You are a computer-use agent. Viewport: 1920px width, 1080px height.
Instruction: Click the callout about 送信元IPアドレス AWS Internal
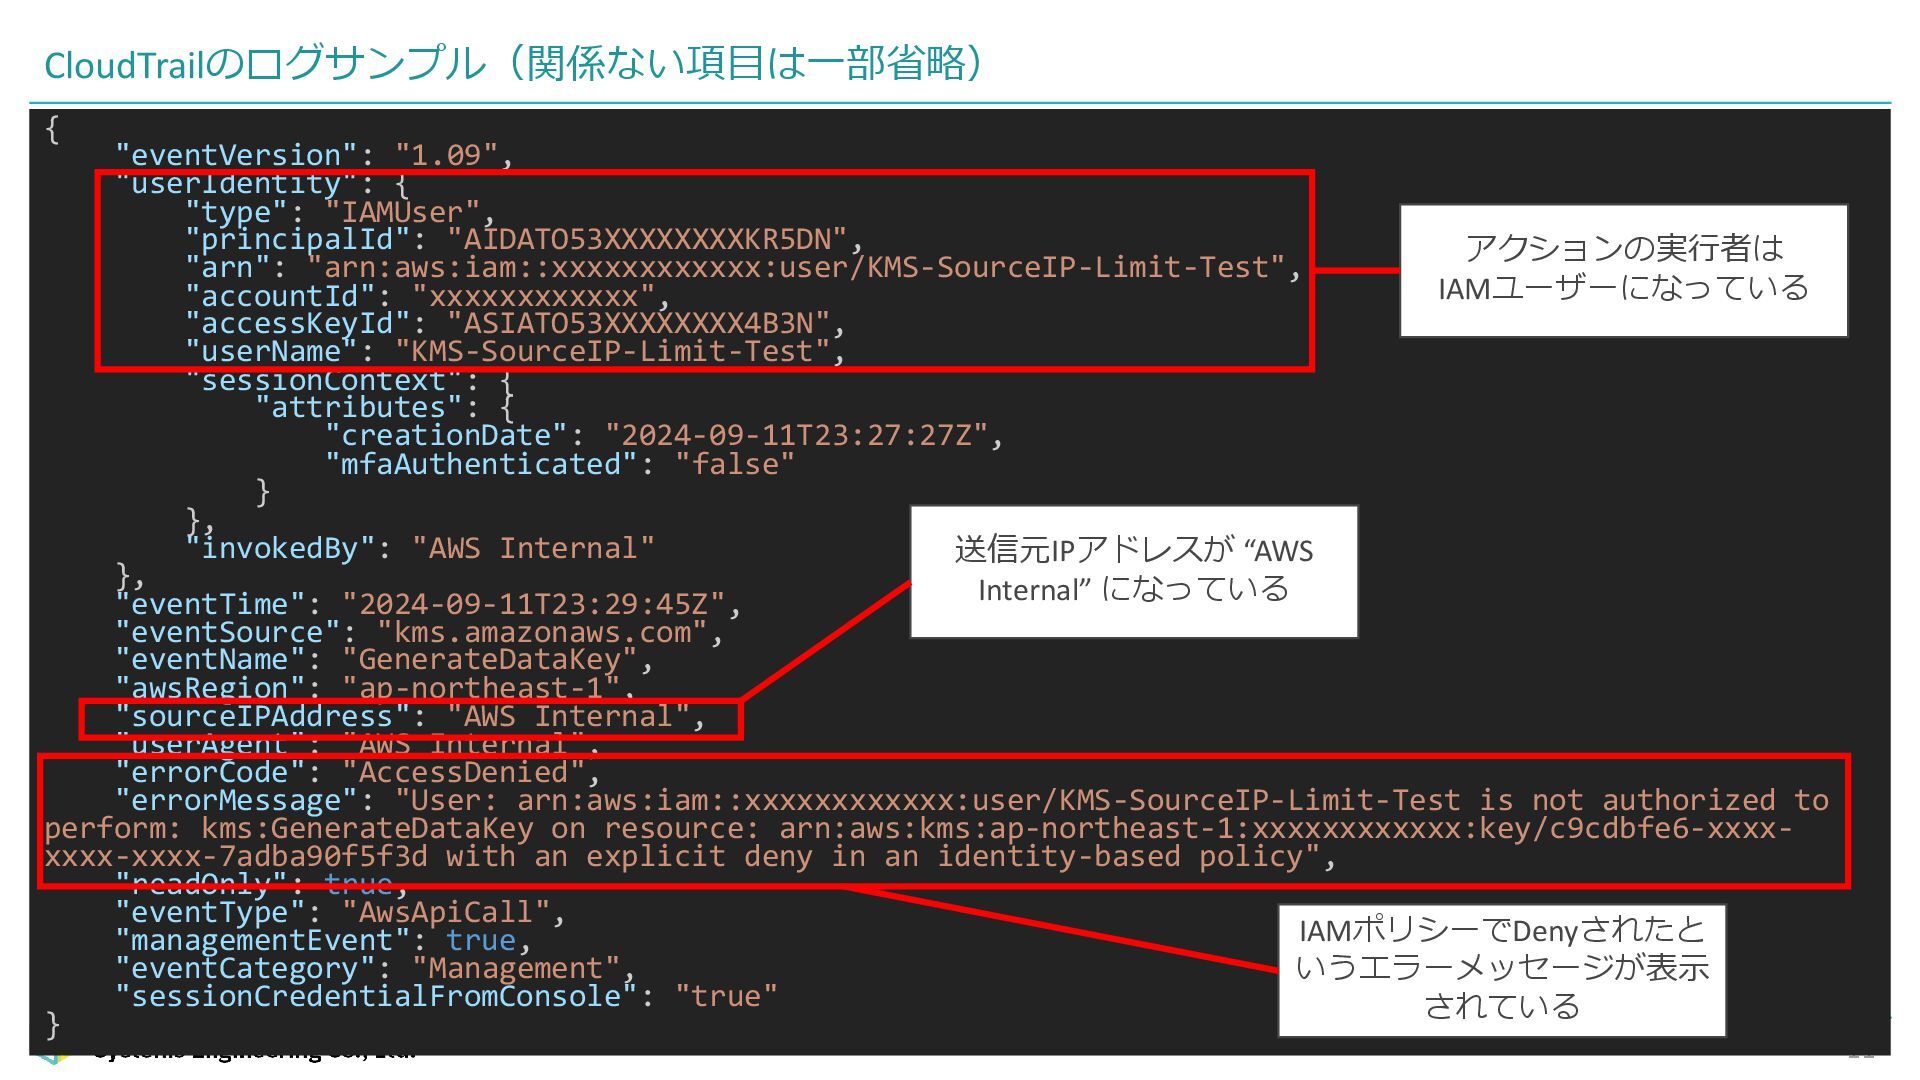(x=1133, y=571)
